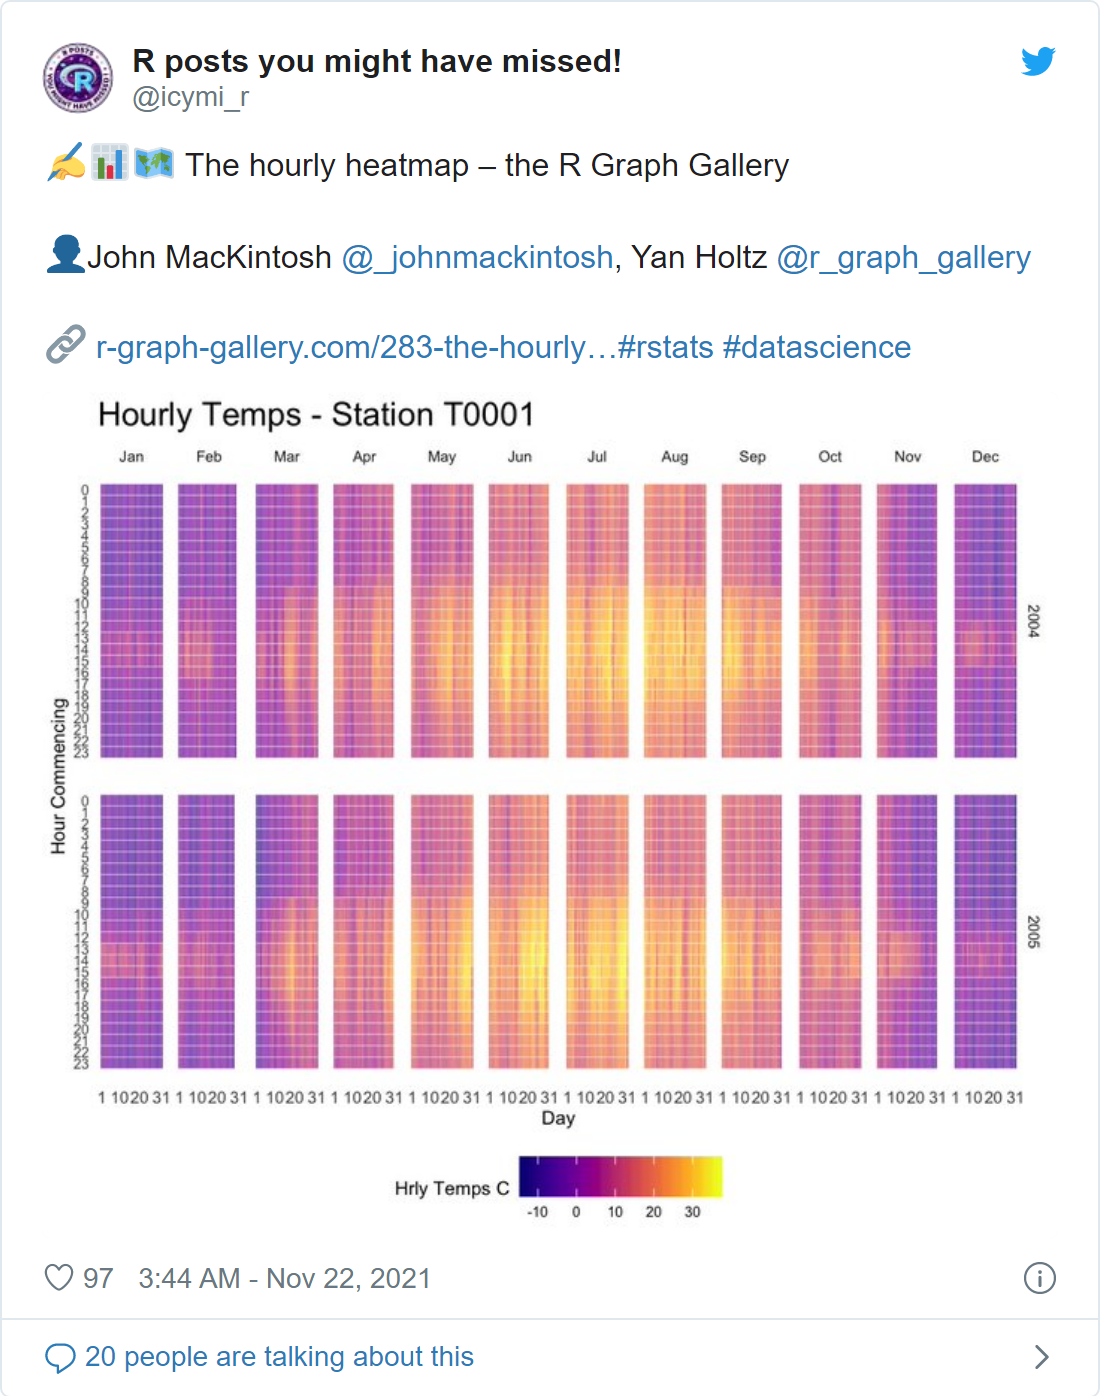Open the @r_graph_gallery mention link
1100x1396 pixels.
(903, 258)
